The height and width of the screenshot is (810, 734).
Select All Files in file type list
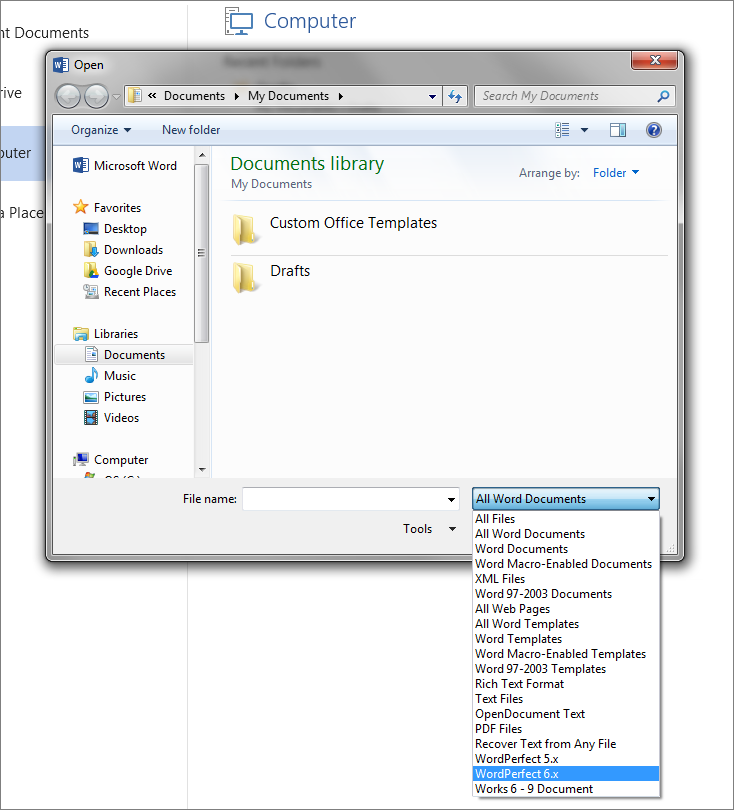pyautogui.click(x=566, y=519)
